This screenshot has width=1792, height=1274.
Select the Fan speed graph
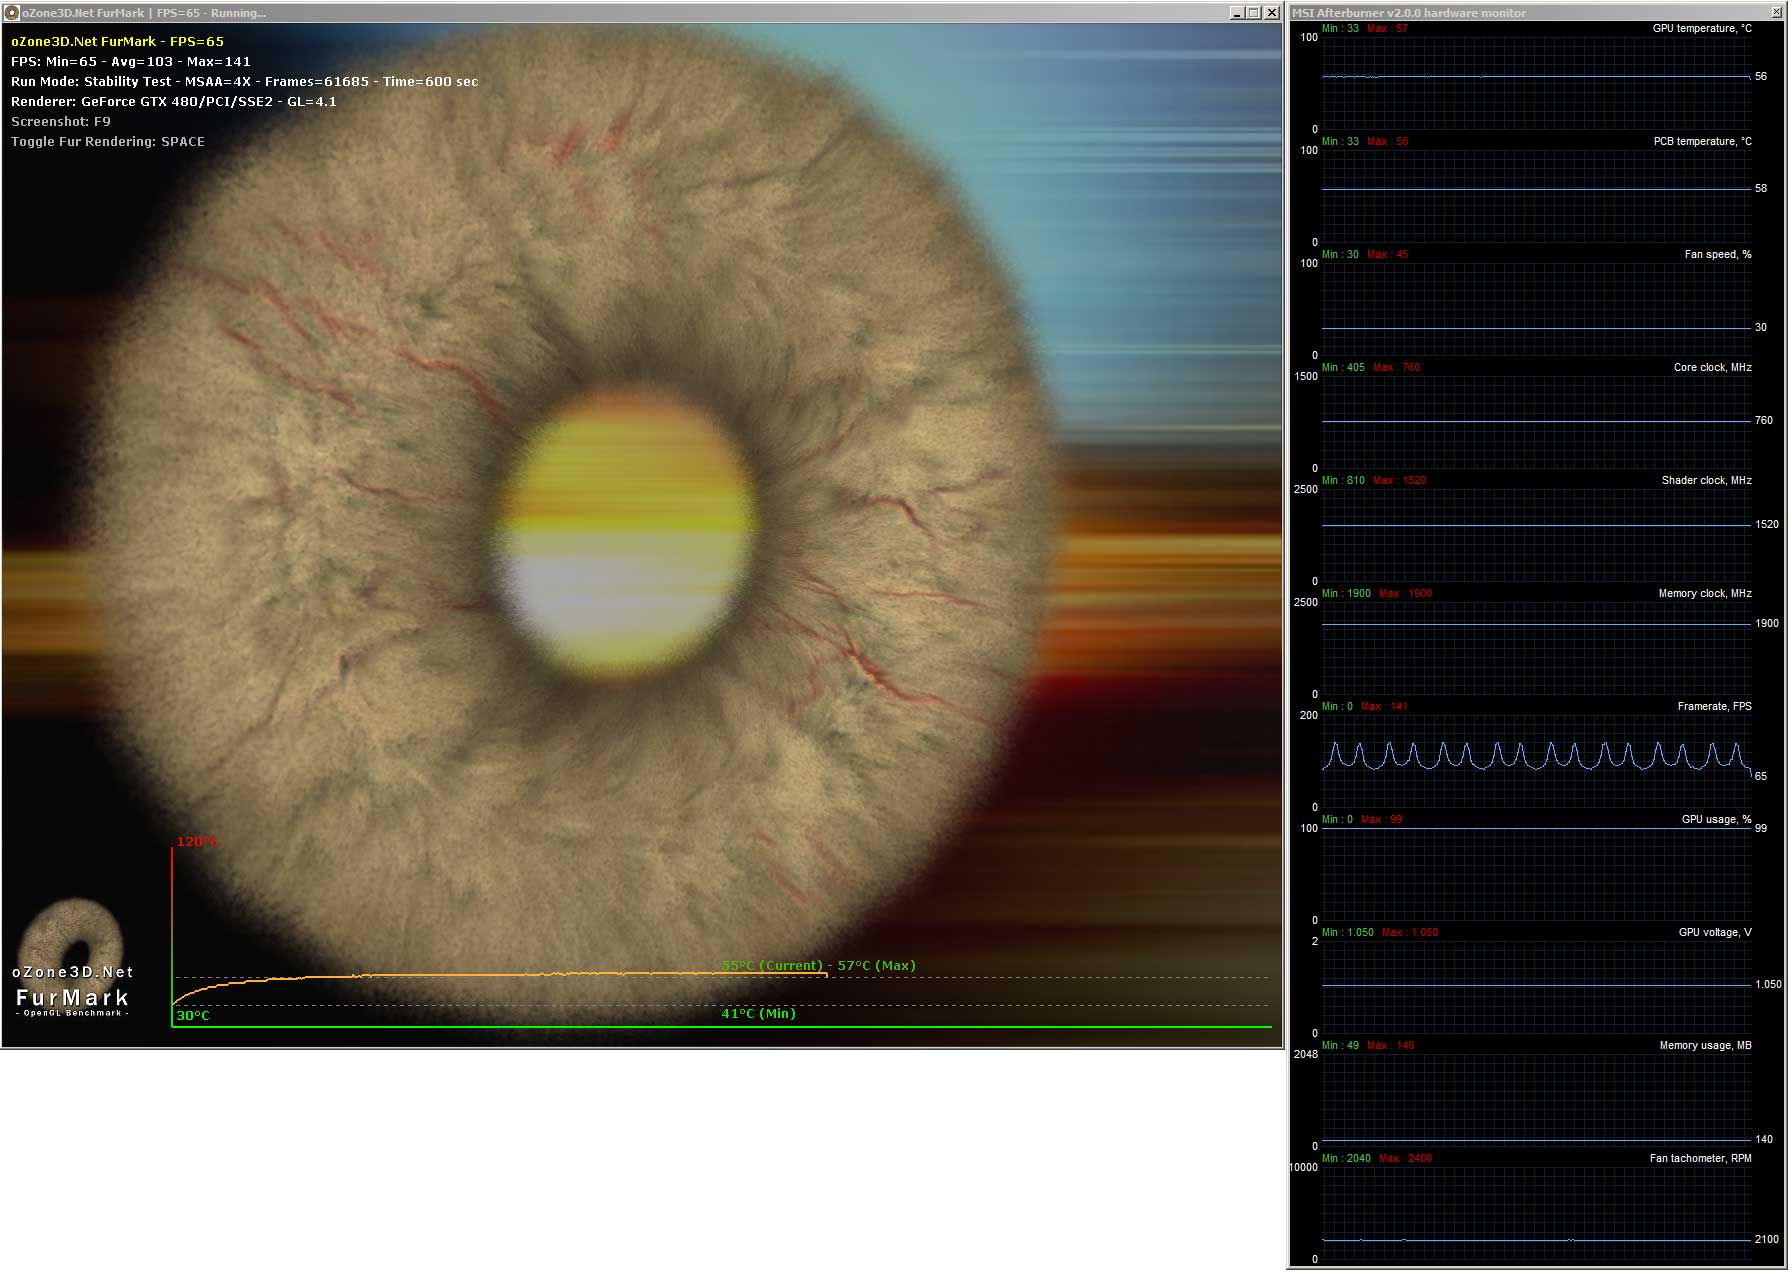point(1536,310)
